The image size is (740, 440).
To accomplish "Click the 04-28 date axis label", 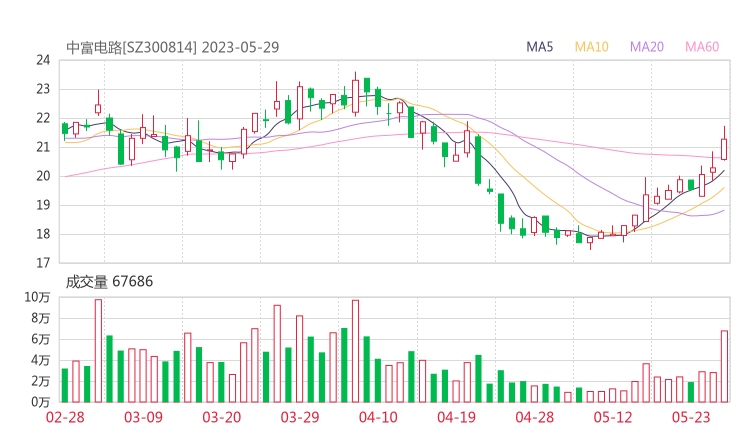I will pyautogui.click(x=535, y=417).
